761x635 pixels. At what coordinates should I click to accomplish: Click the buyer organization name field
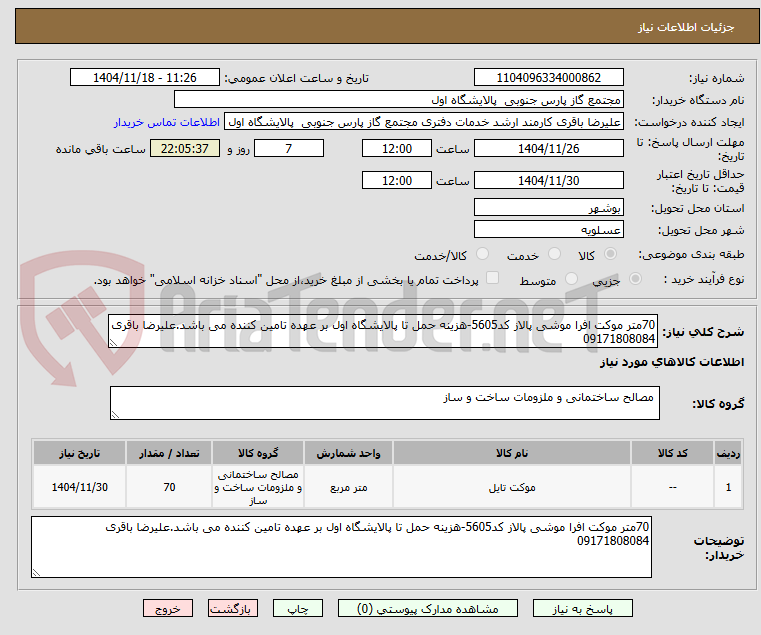[398, 100]
